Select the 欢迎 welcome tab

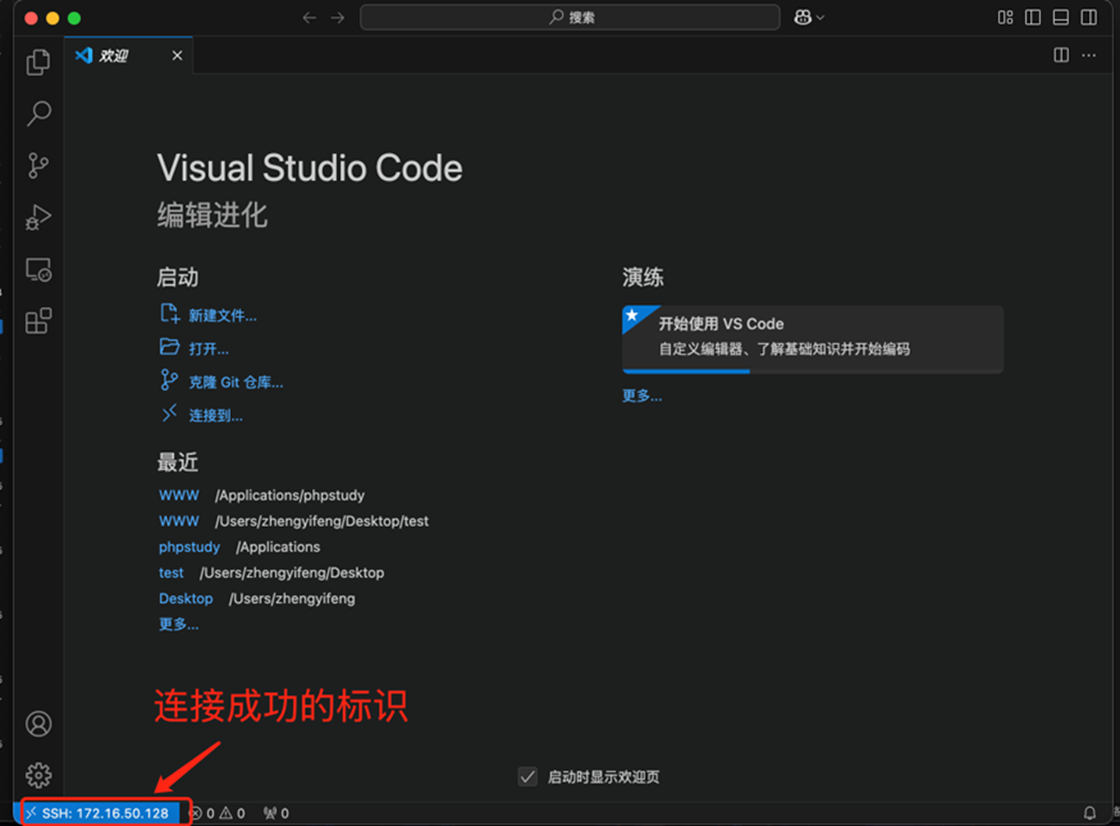click(x=129, y=56)
